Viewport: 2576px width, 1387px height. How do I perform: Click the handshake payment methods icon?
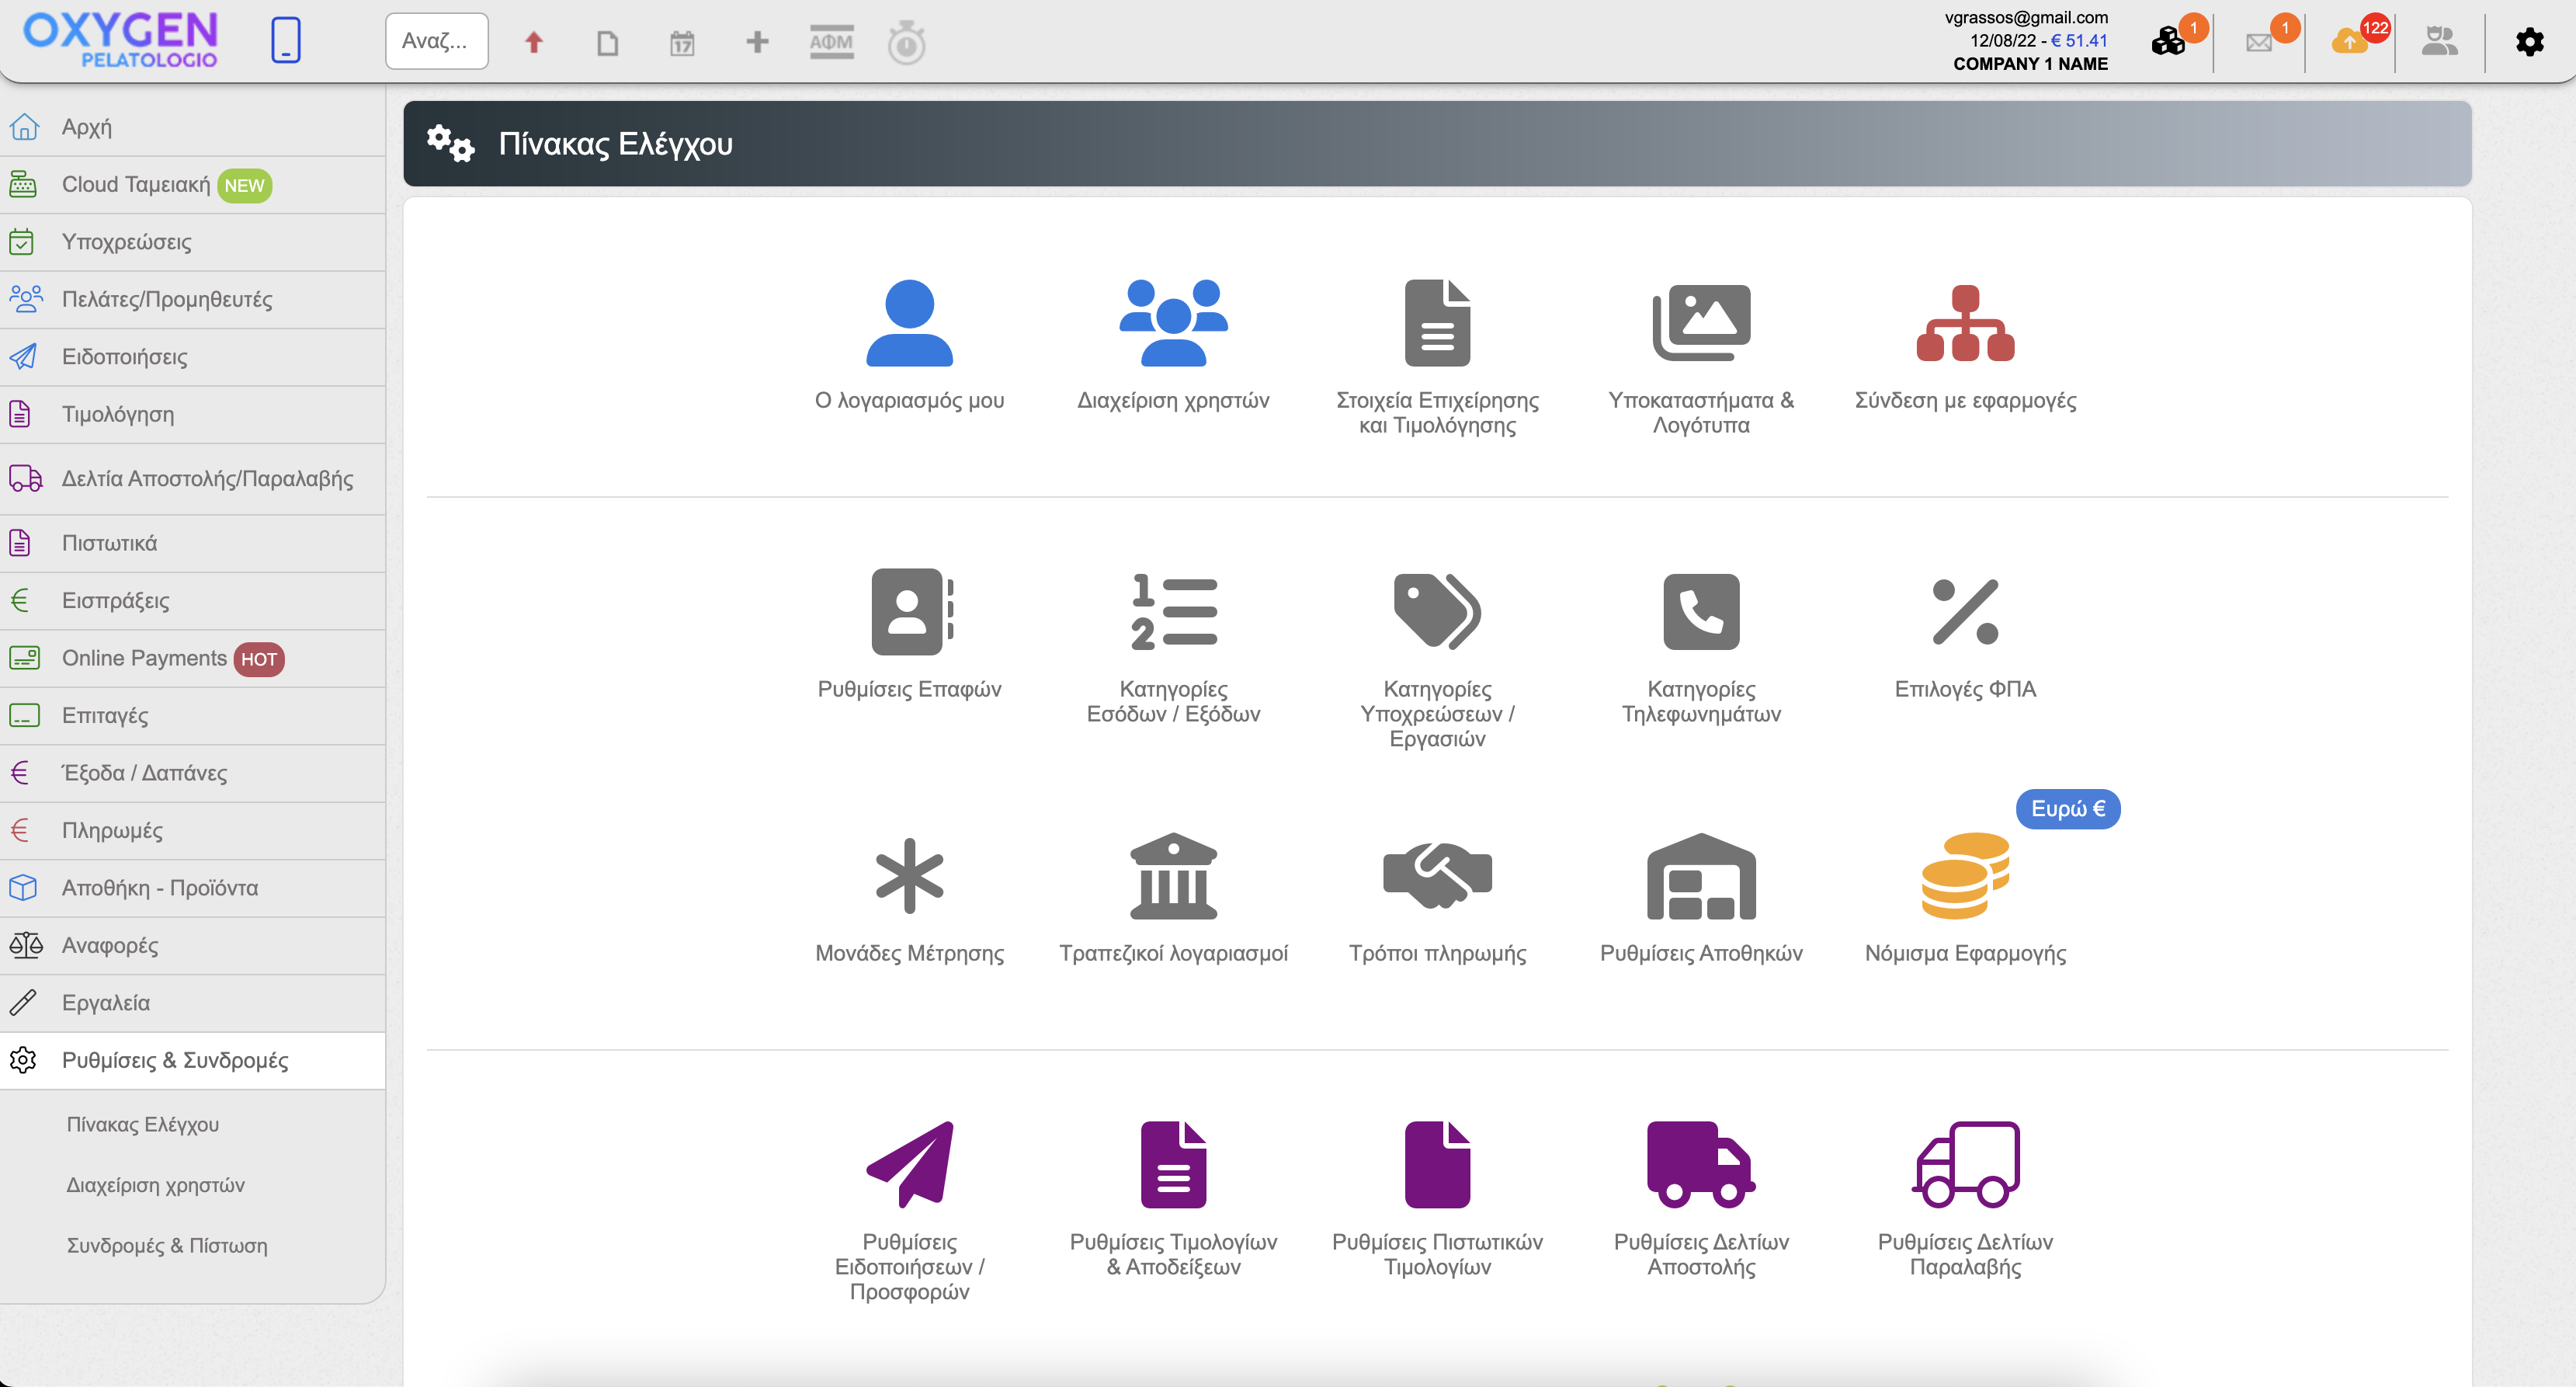(1437, 876)
